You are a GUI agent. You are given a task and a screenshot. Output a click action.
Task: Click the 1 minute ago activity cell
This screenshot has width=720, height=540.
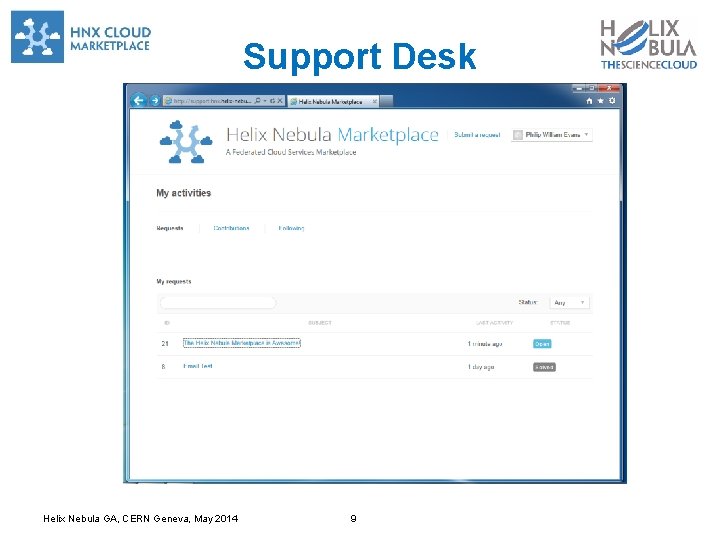(485, 344)
